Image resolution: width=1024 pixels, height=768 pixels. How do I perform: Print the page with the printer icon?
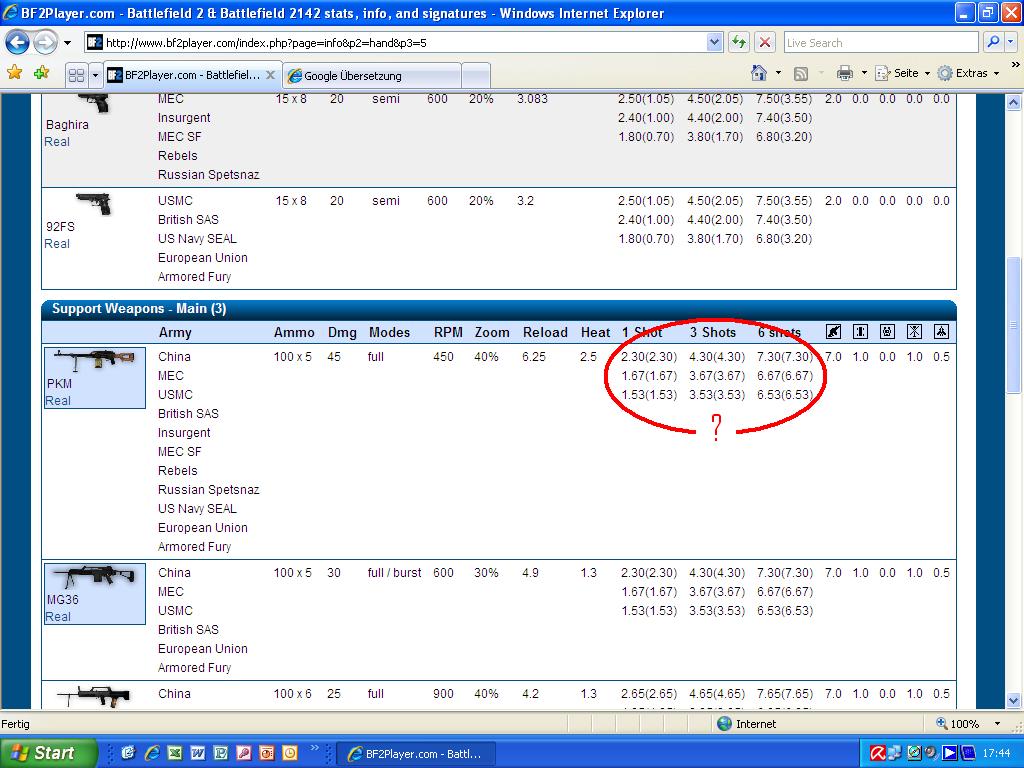pos(844,73)
